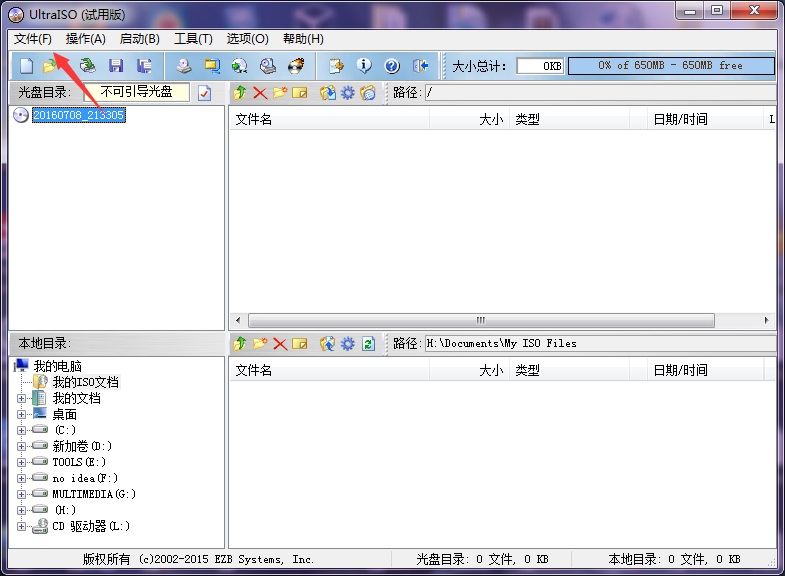
Task: Click the Open CD/DVD disc icon
Action: pos(88,66)
